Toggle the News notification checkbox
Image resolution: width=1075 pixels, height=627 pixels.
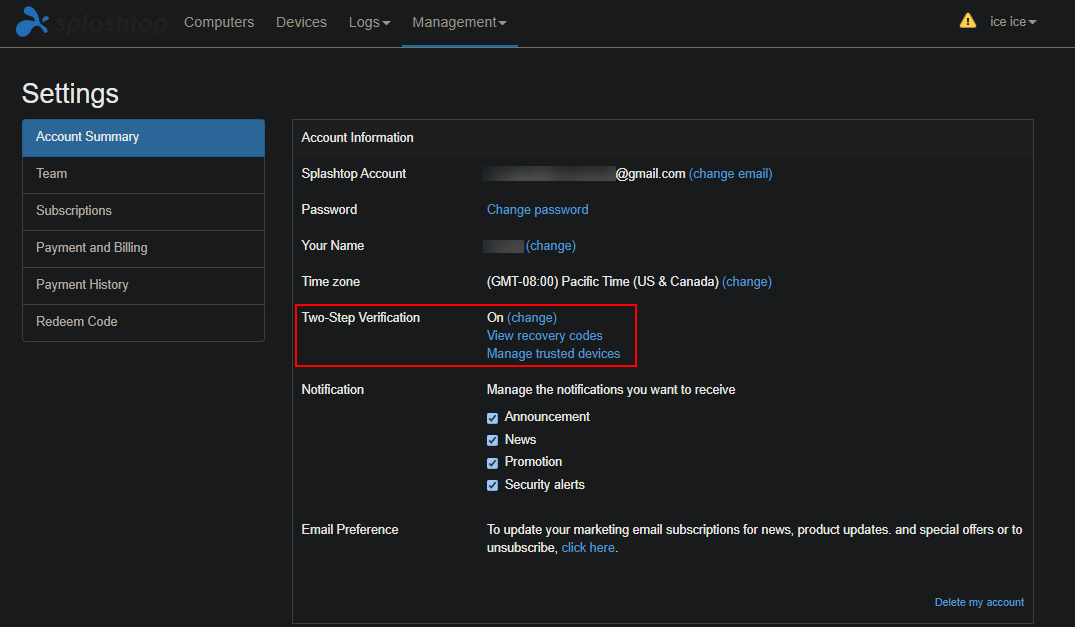pos(492,441)
